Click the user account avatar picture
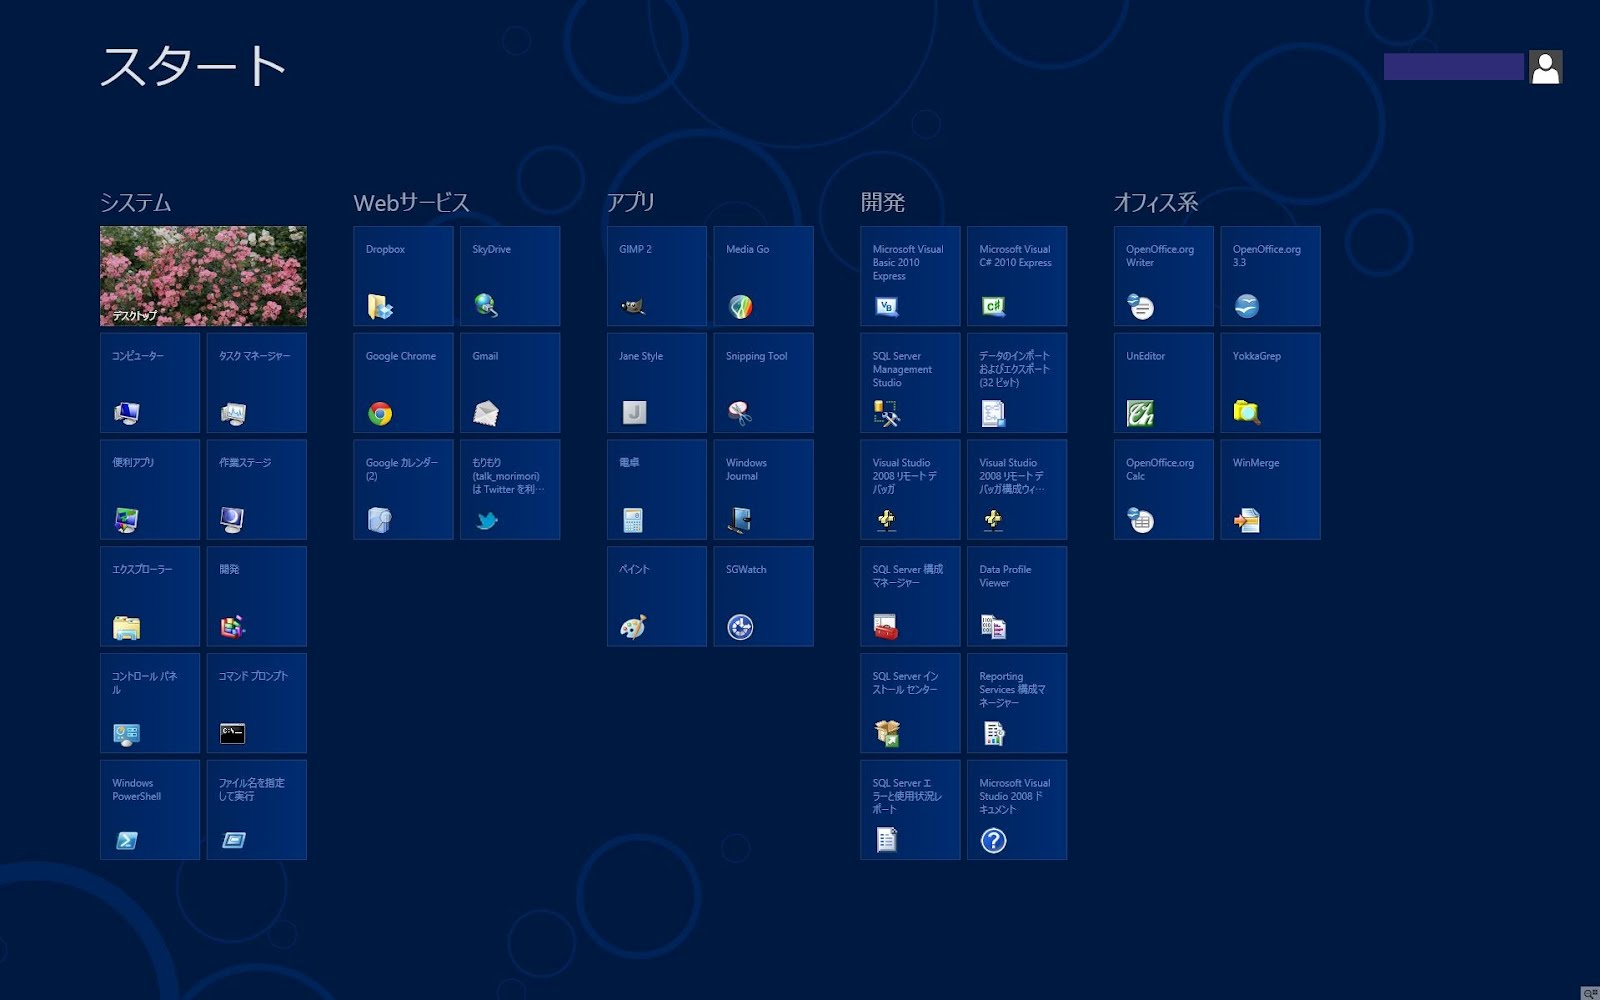1600x1000 pixels. tap(1546, 67)
